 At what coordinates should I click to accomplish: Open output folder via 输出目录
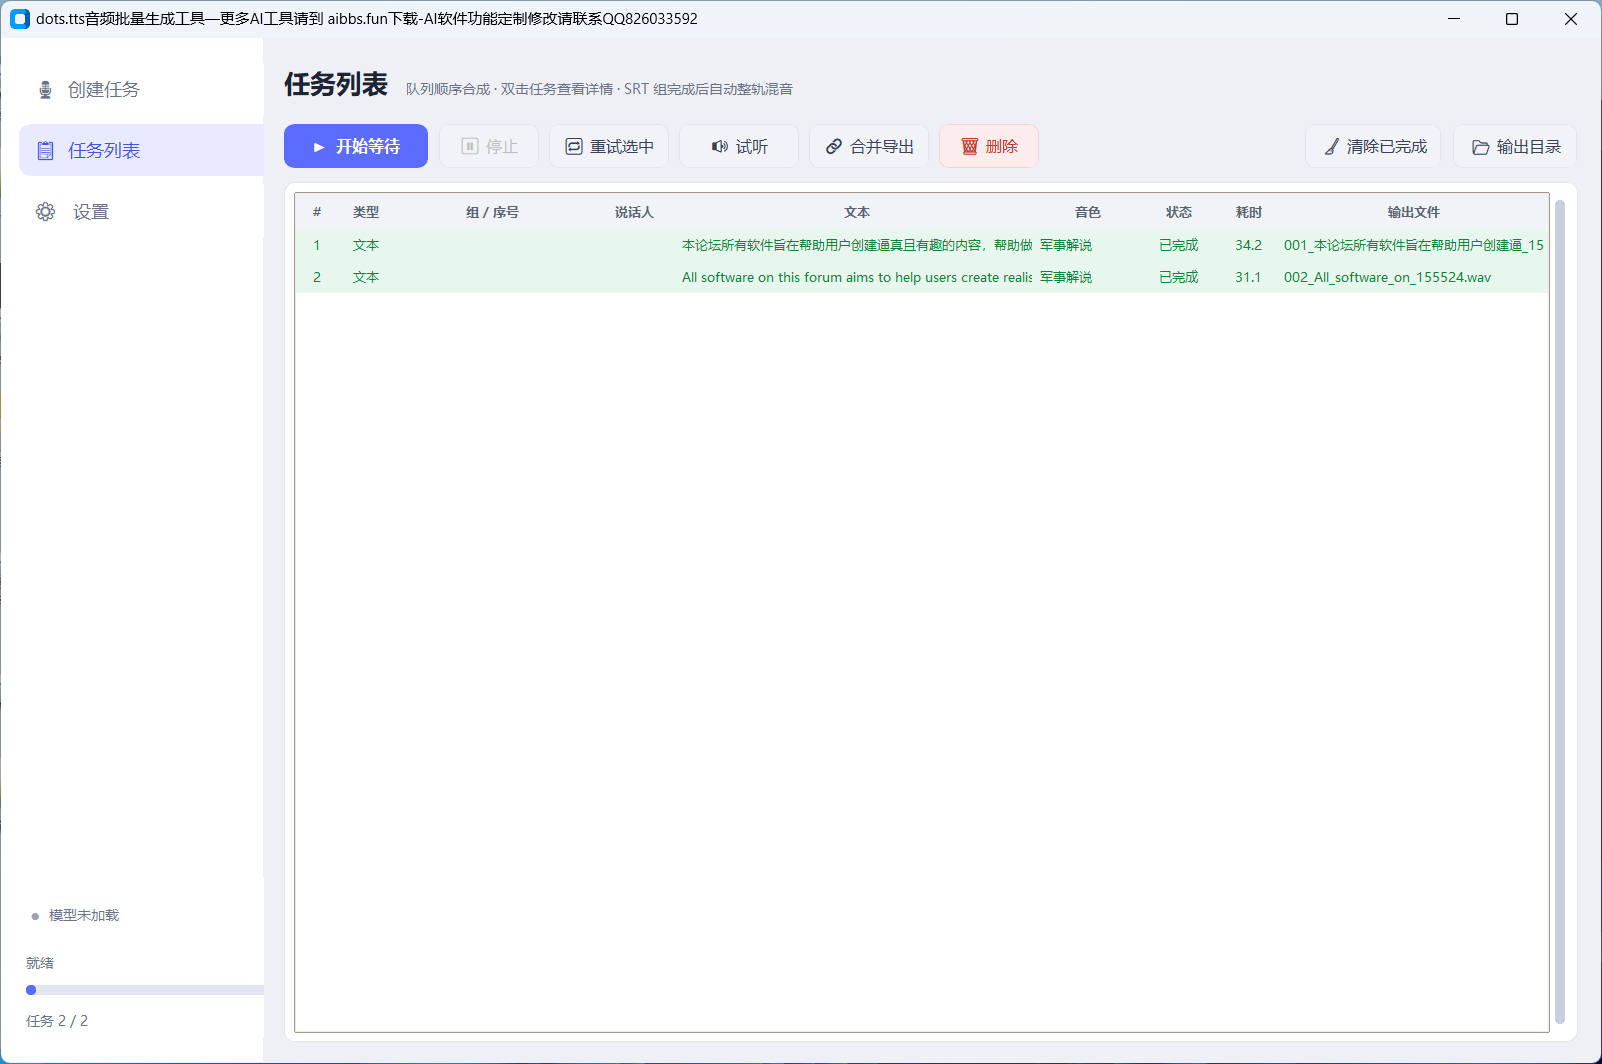1515,146
